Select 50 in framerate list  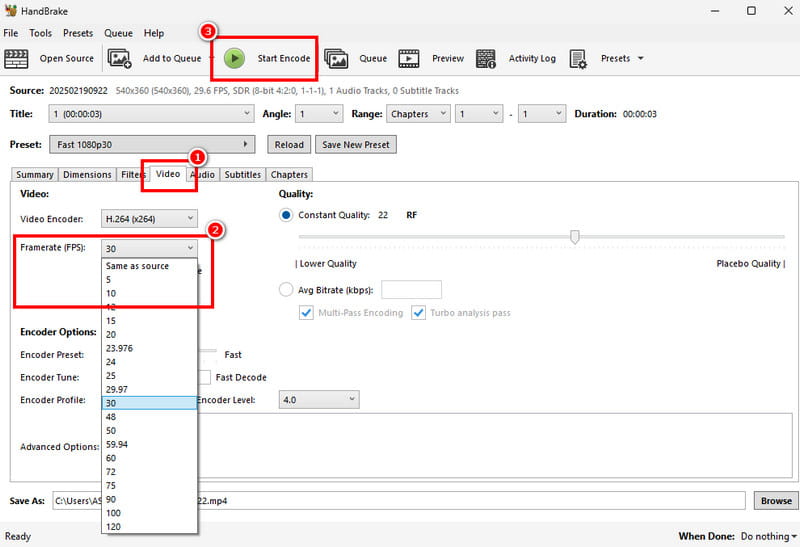149,431
